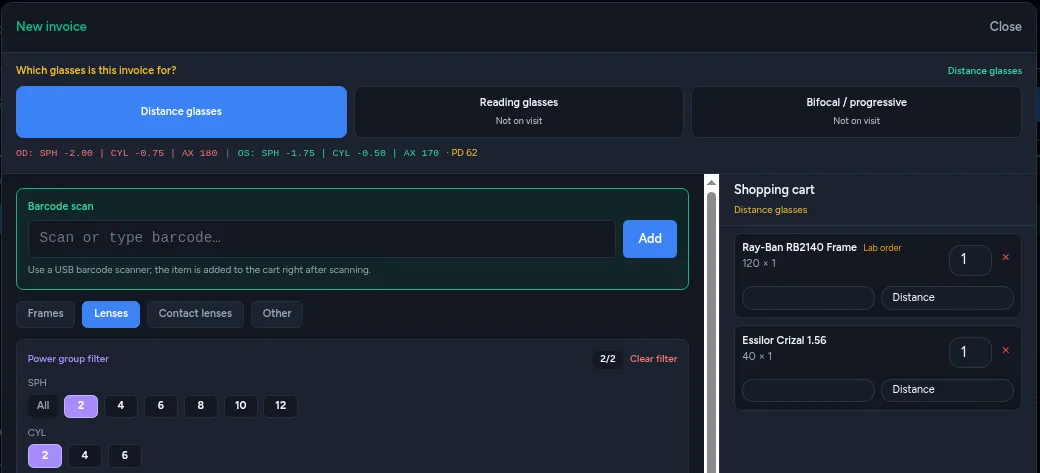
Task: Switch to Lenses tab
Action: pyautogui.click(x=111, y=314)
